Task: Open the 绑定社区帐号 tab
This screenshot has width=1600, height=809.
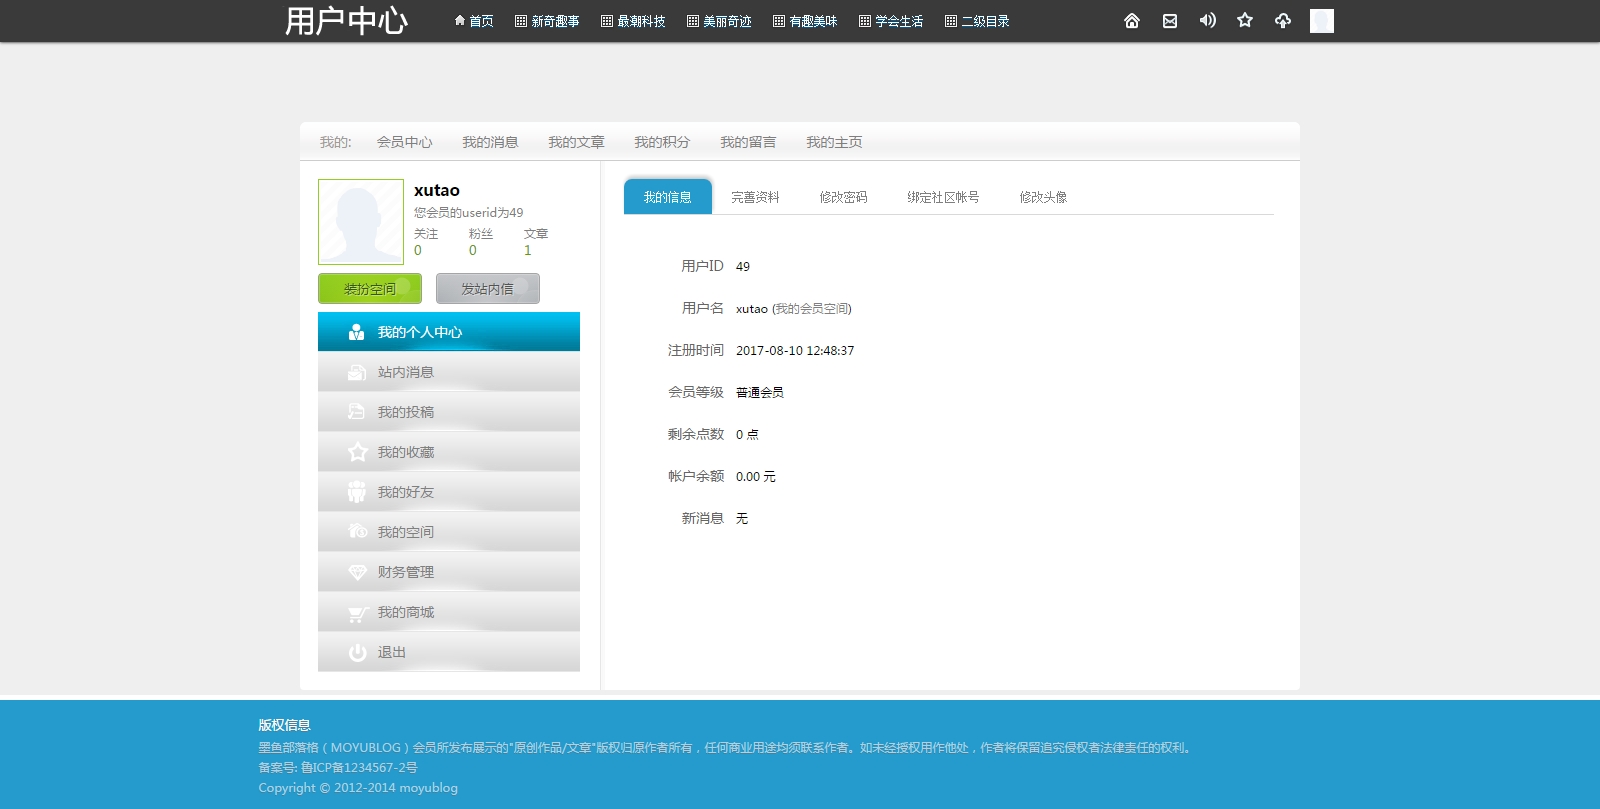Action: [943, 197]
